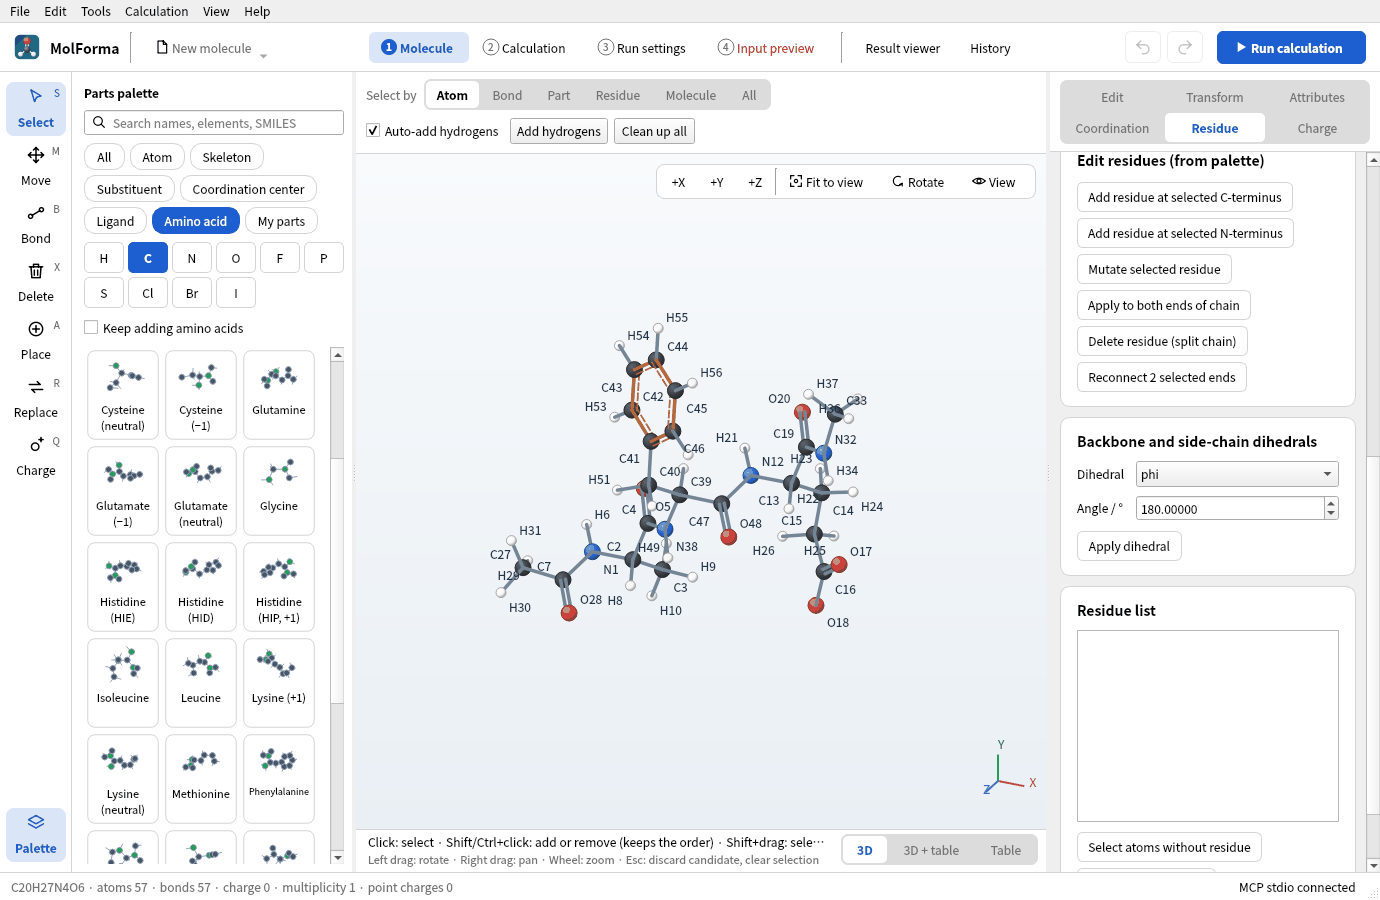
Task: Click the Undo arrow icon
Action: [1143, 48]
